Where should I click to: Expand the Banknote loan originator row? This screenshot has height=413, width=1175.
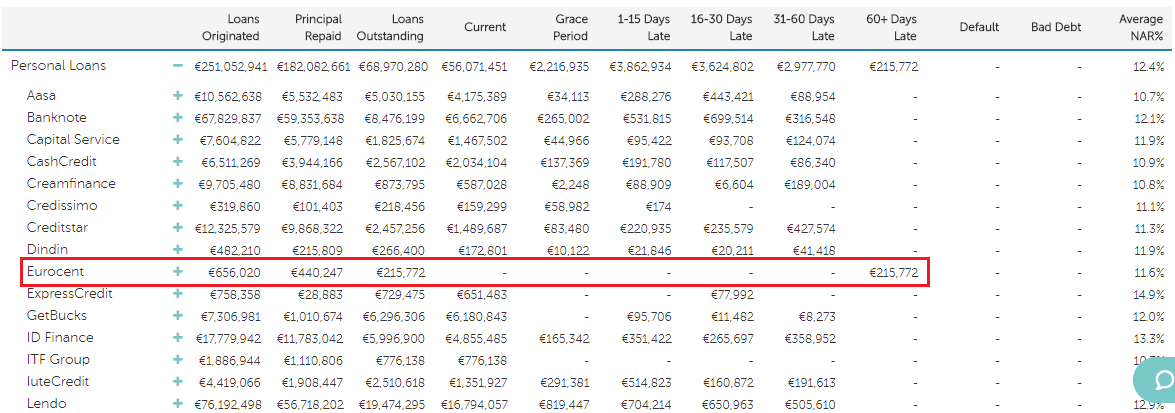[x=178, y=118]
